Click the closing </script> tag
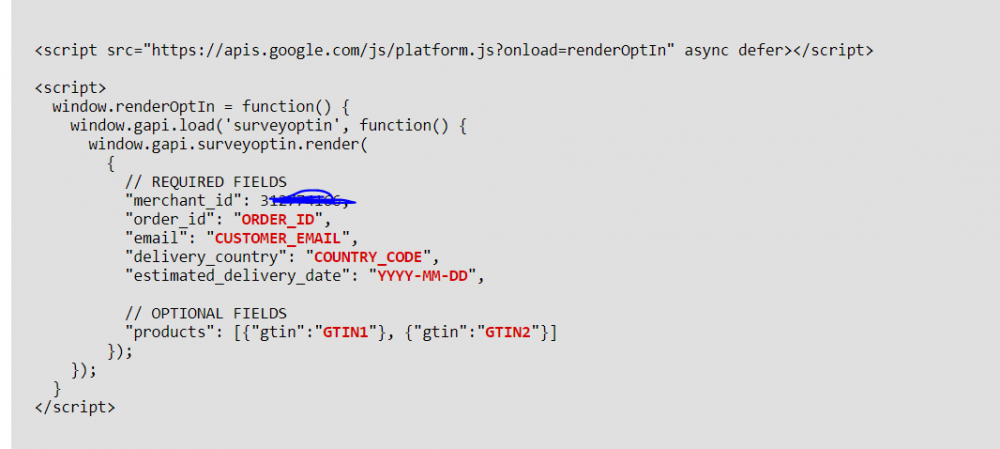This screenshot has width=1000, height=449. pyautogui.click(x=75, y=407)
